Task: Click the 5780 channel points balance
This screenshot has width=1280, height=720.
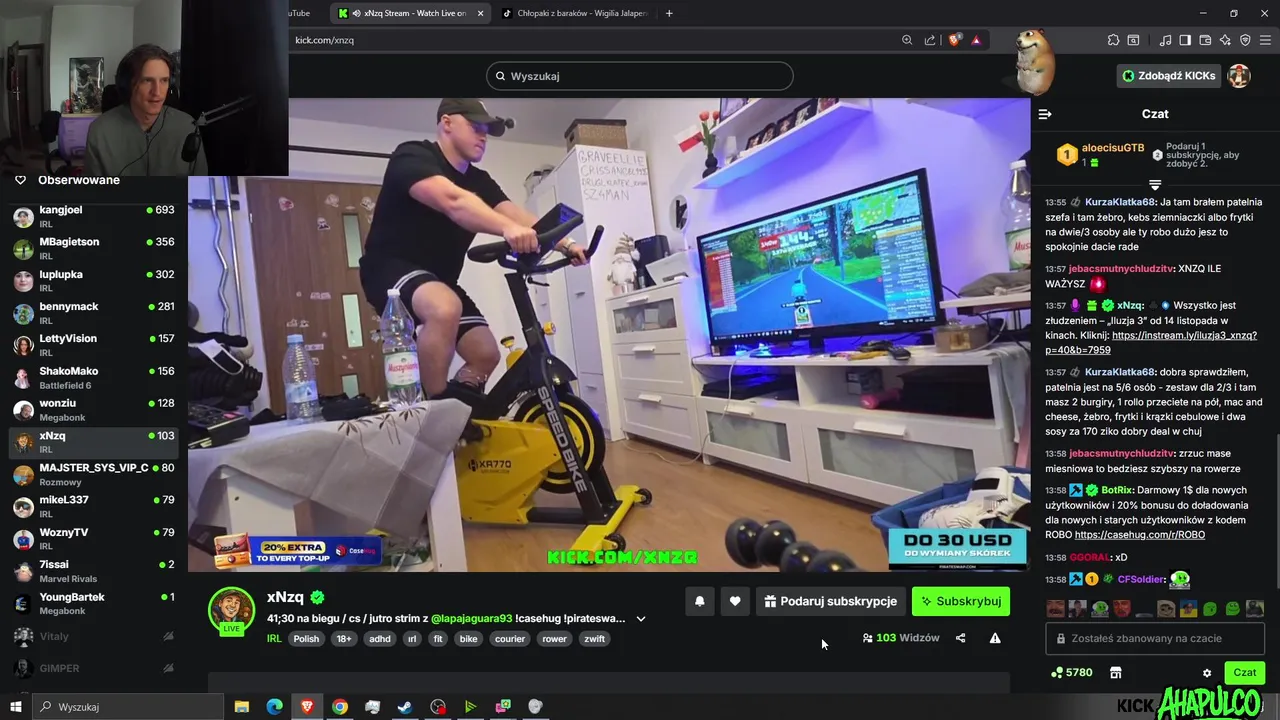Action: (x=1072, y=673)
